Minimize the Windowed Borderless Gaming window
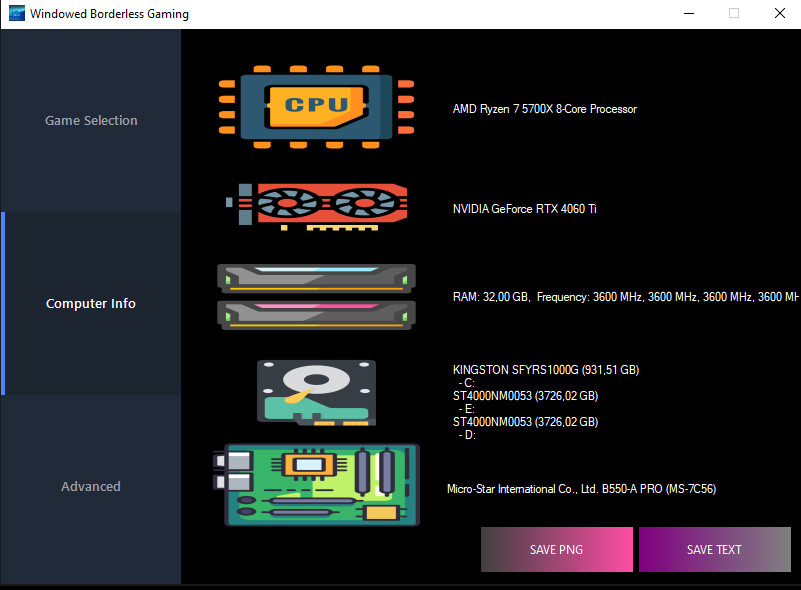 click(x=688, y=14)
